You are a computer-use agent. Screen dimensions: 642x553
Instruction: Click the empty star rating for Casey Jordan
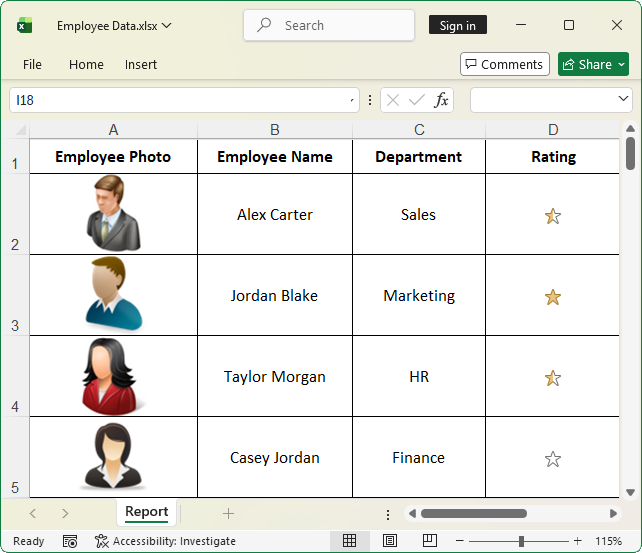pyautogui.click(x=553, y=459)
